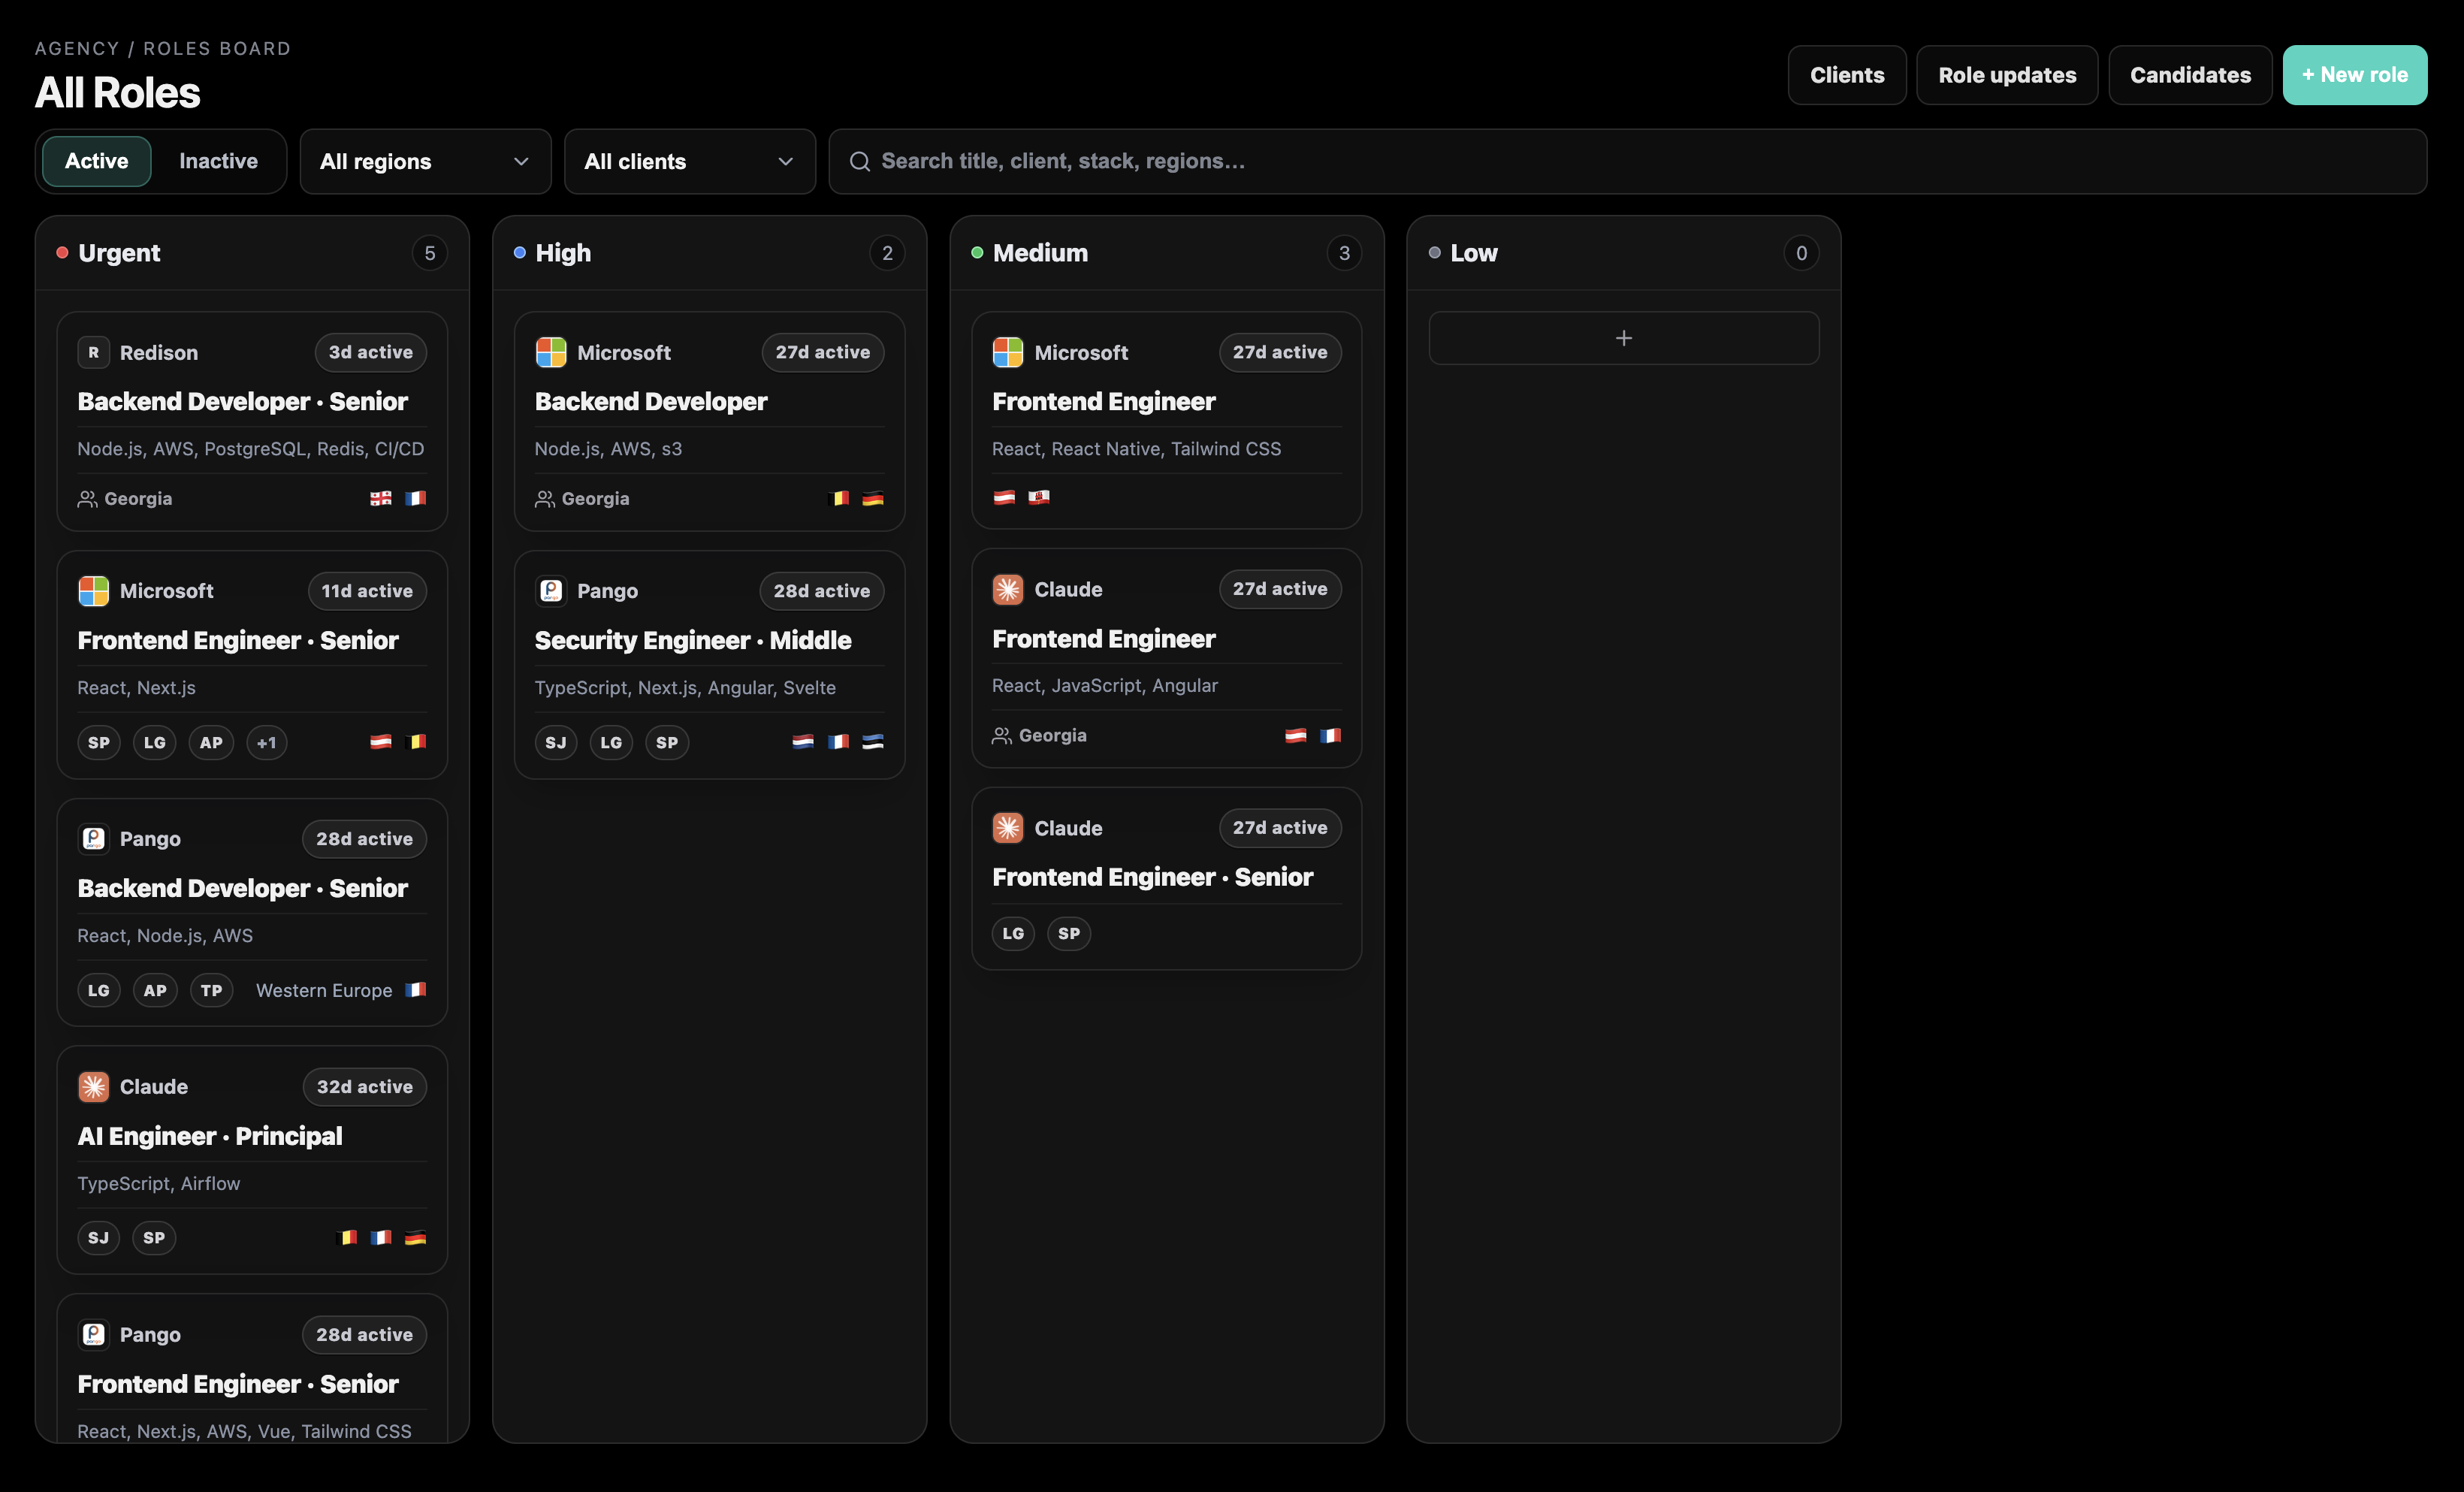The width and height of the screenshot is (2464, 1492).
Task: Click stack text 'React, JavaScript, Angular'
Action: 1105,686
